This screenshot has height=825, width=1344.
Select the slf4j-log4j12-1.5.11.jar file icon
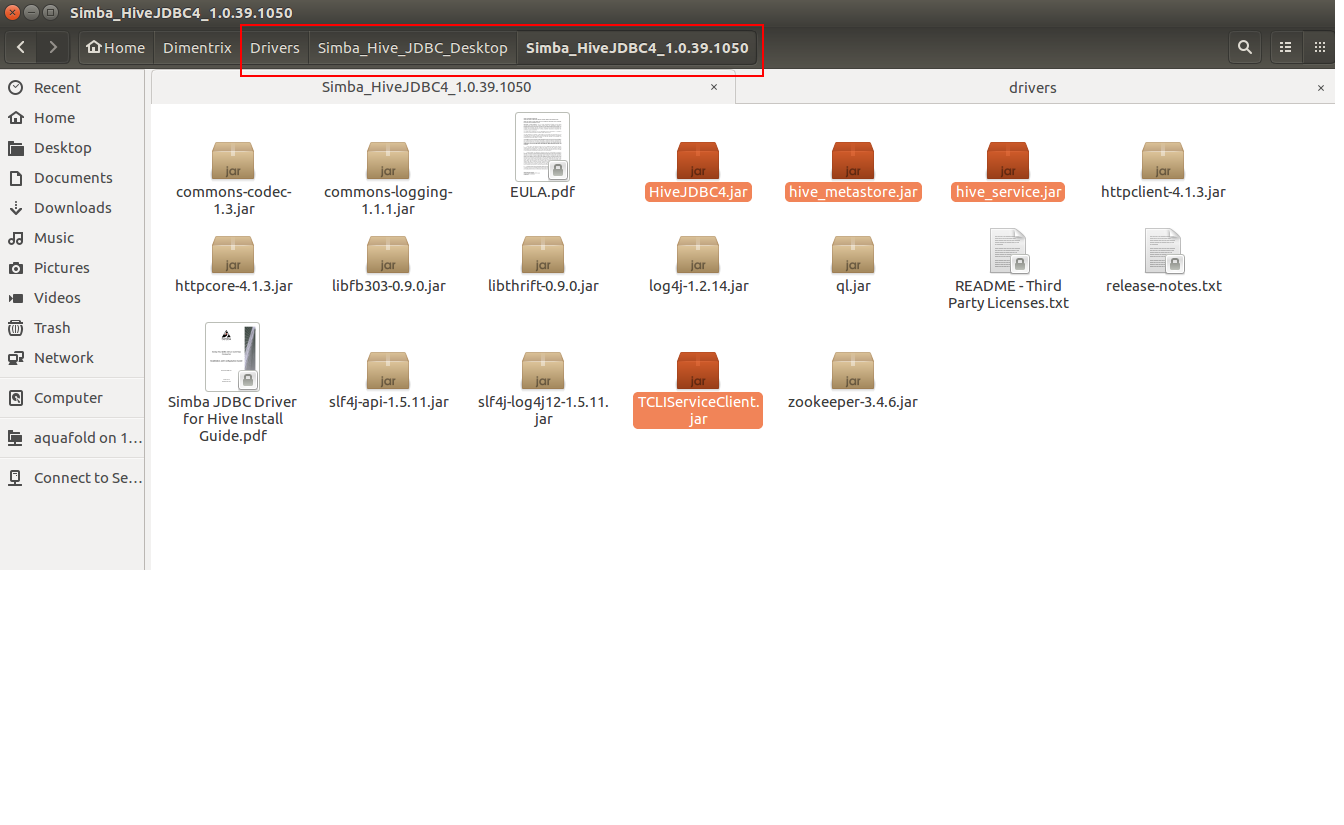(x=543, y=370)
